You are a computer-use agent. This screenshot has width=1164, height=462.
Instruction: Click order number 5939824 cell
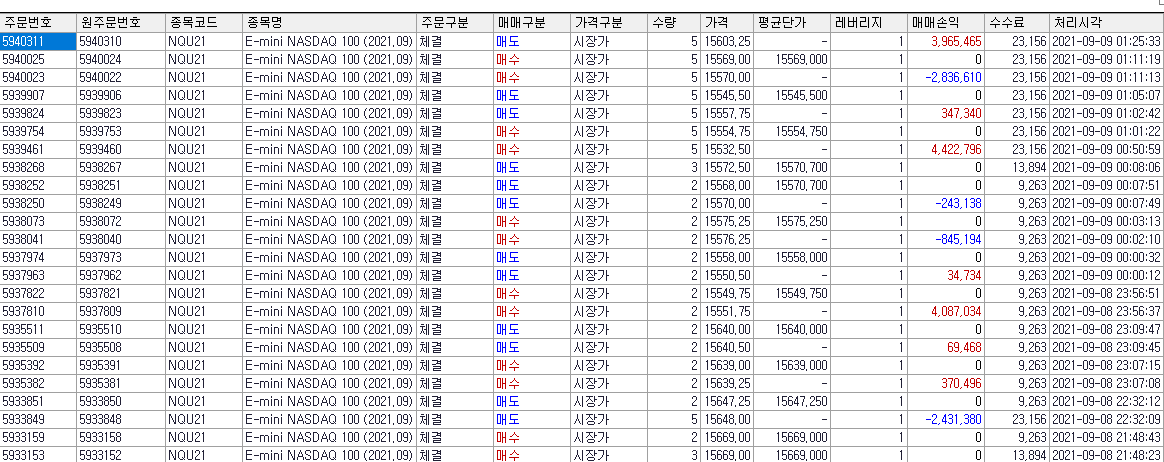(38, 114)
